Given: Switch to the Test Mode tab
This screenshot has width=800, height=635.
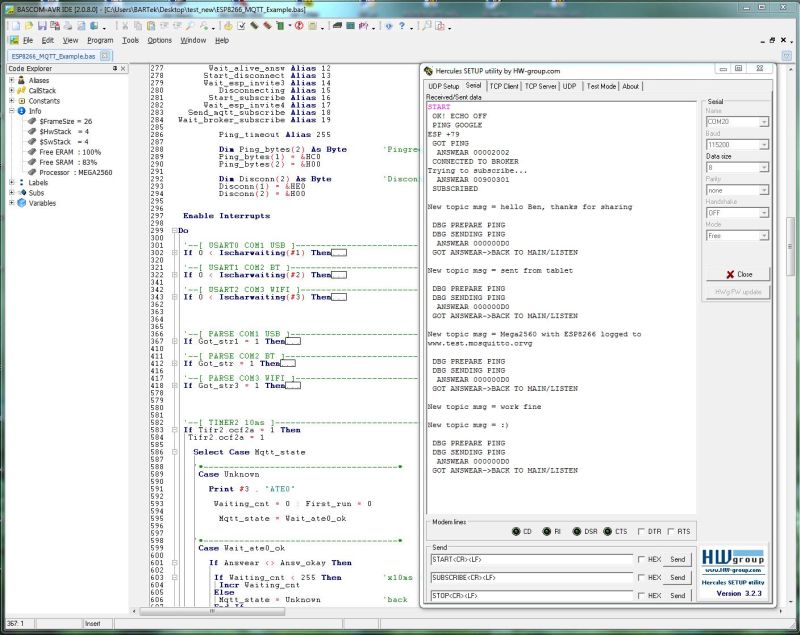Looking at the screenshot, I should 601,86.
